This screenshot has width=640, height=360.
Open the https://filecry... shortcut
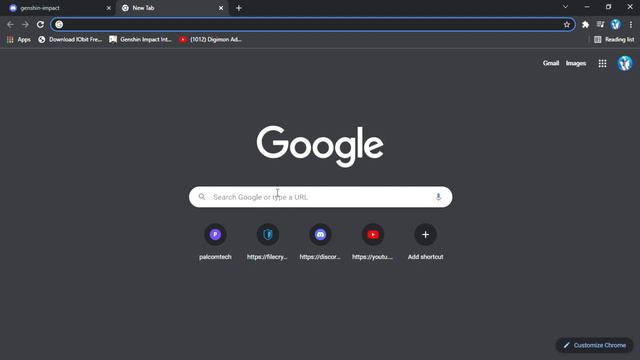point(268,242)
